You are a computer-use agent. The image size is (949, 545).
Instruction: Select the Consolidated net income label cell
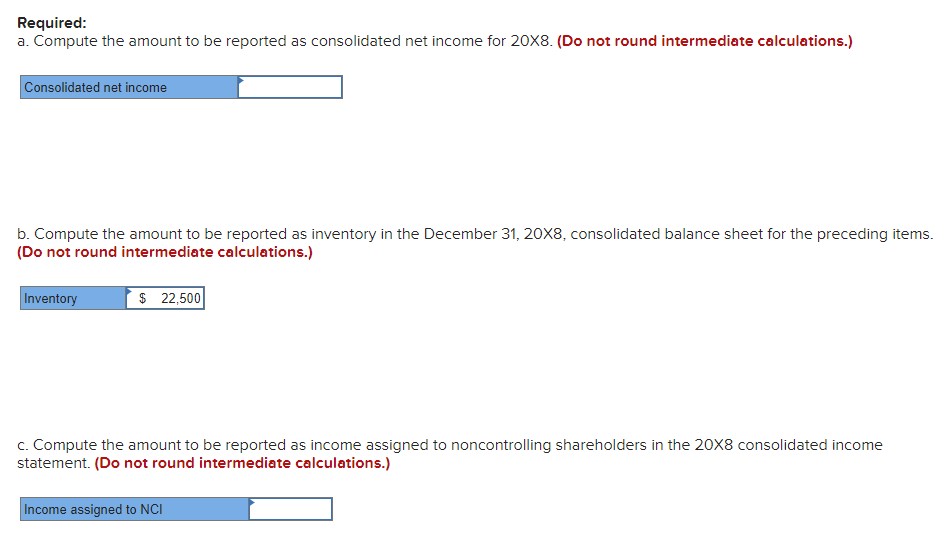click(x=129, y=87)
